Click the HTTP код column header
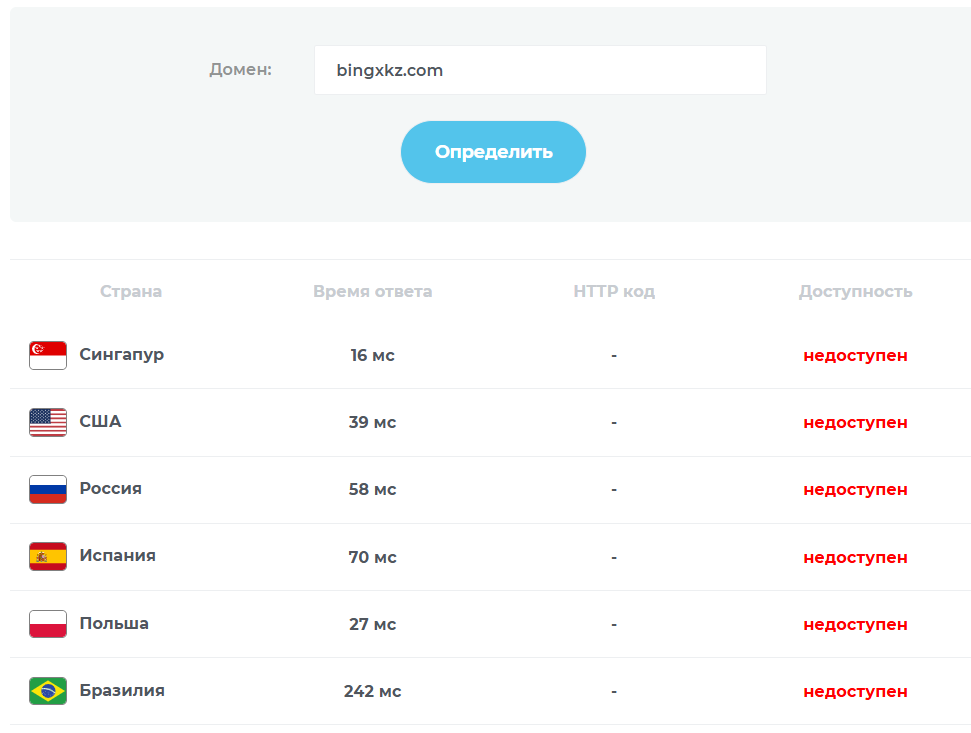This screenshot has height=733, width=971. pos(614,292)
